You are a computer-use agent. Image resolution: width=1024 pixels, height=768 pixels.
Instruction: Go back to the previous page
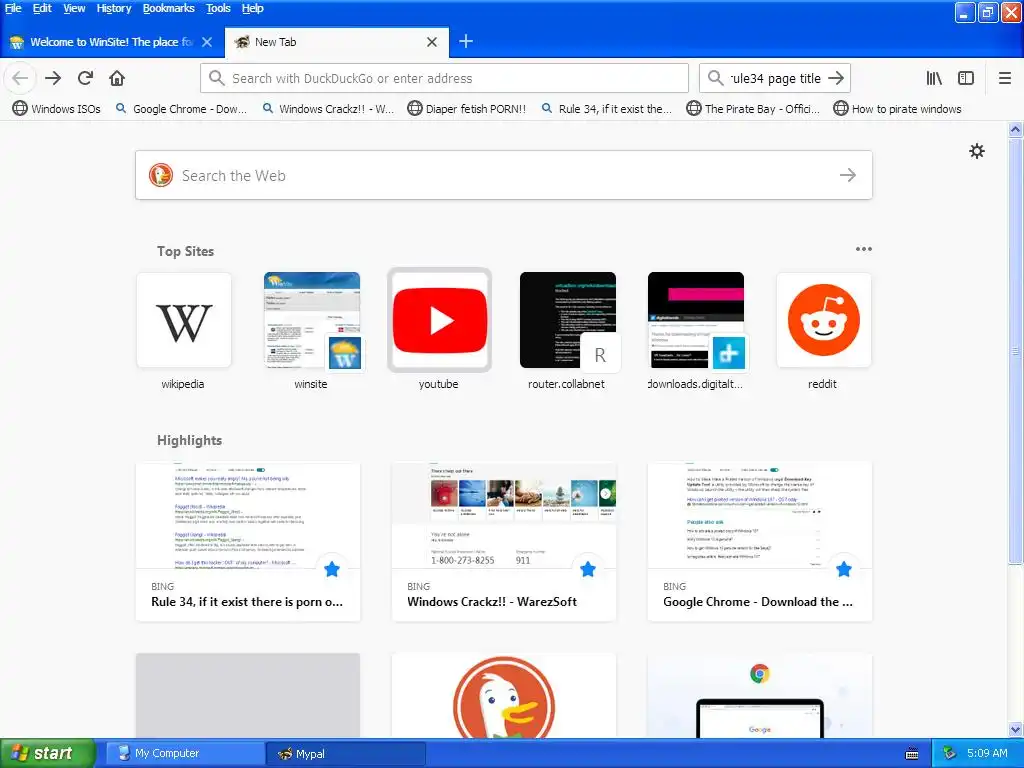(20, 78)
